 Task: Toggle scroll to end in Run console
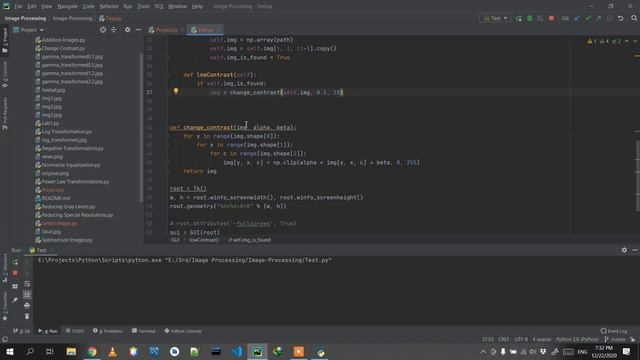point(27,294)
